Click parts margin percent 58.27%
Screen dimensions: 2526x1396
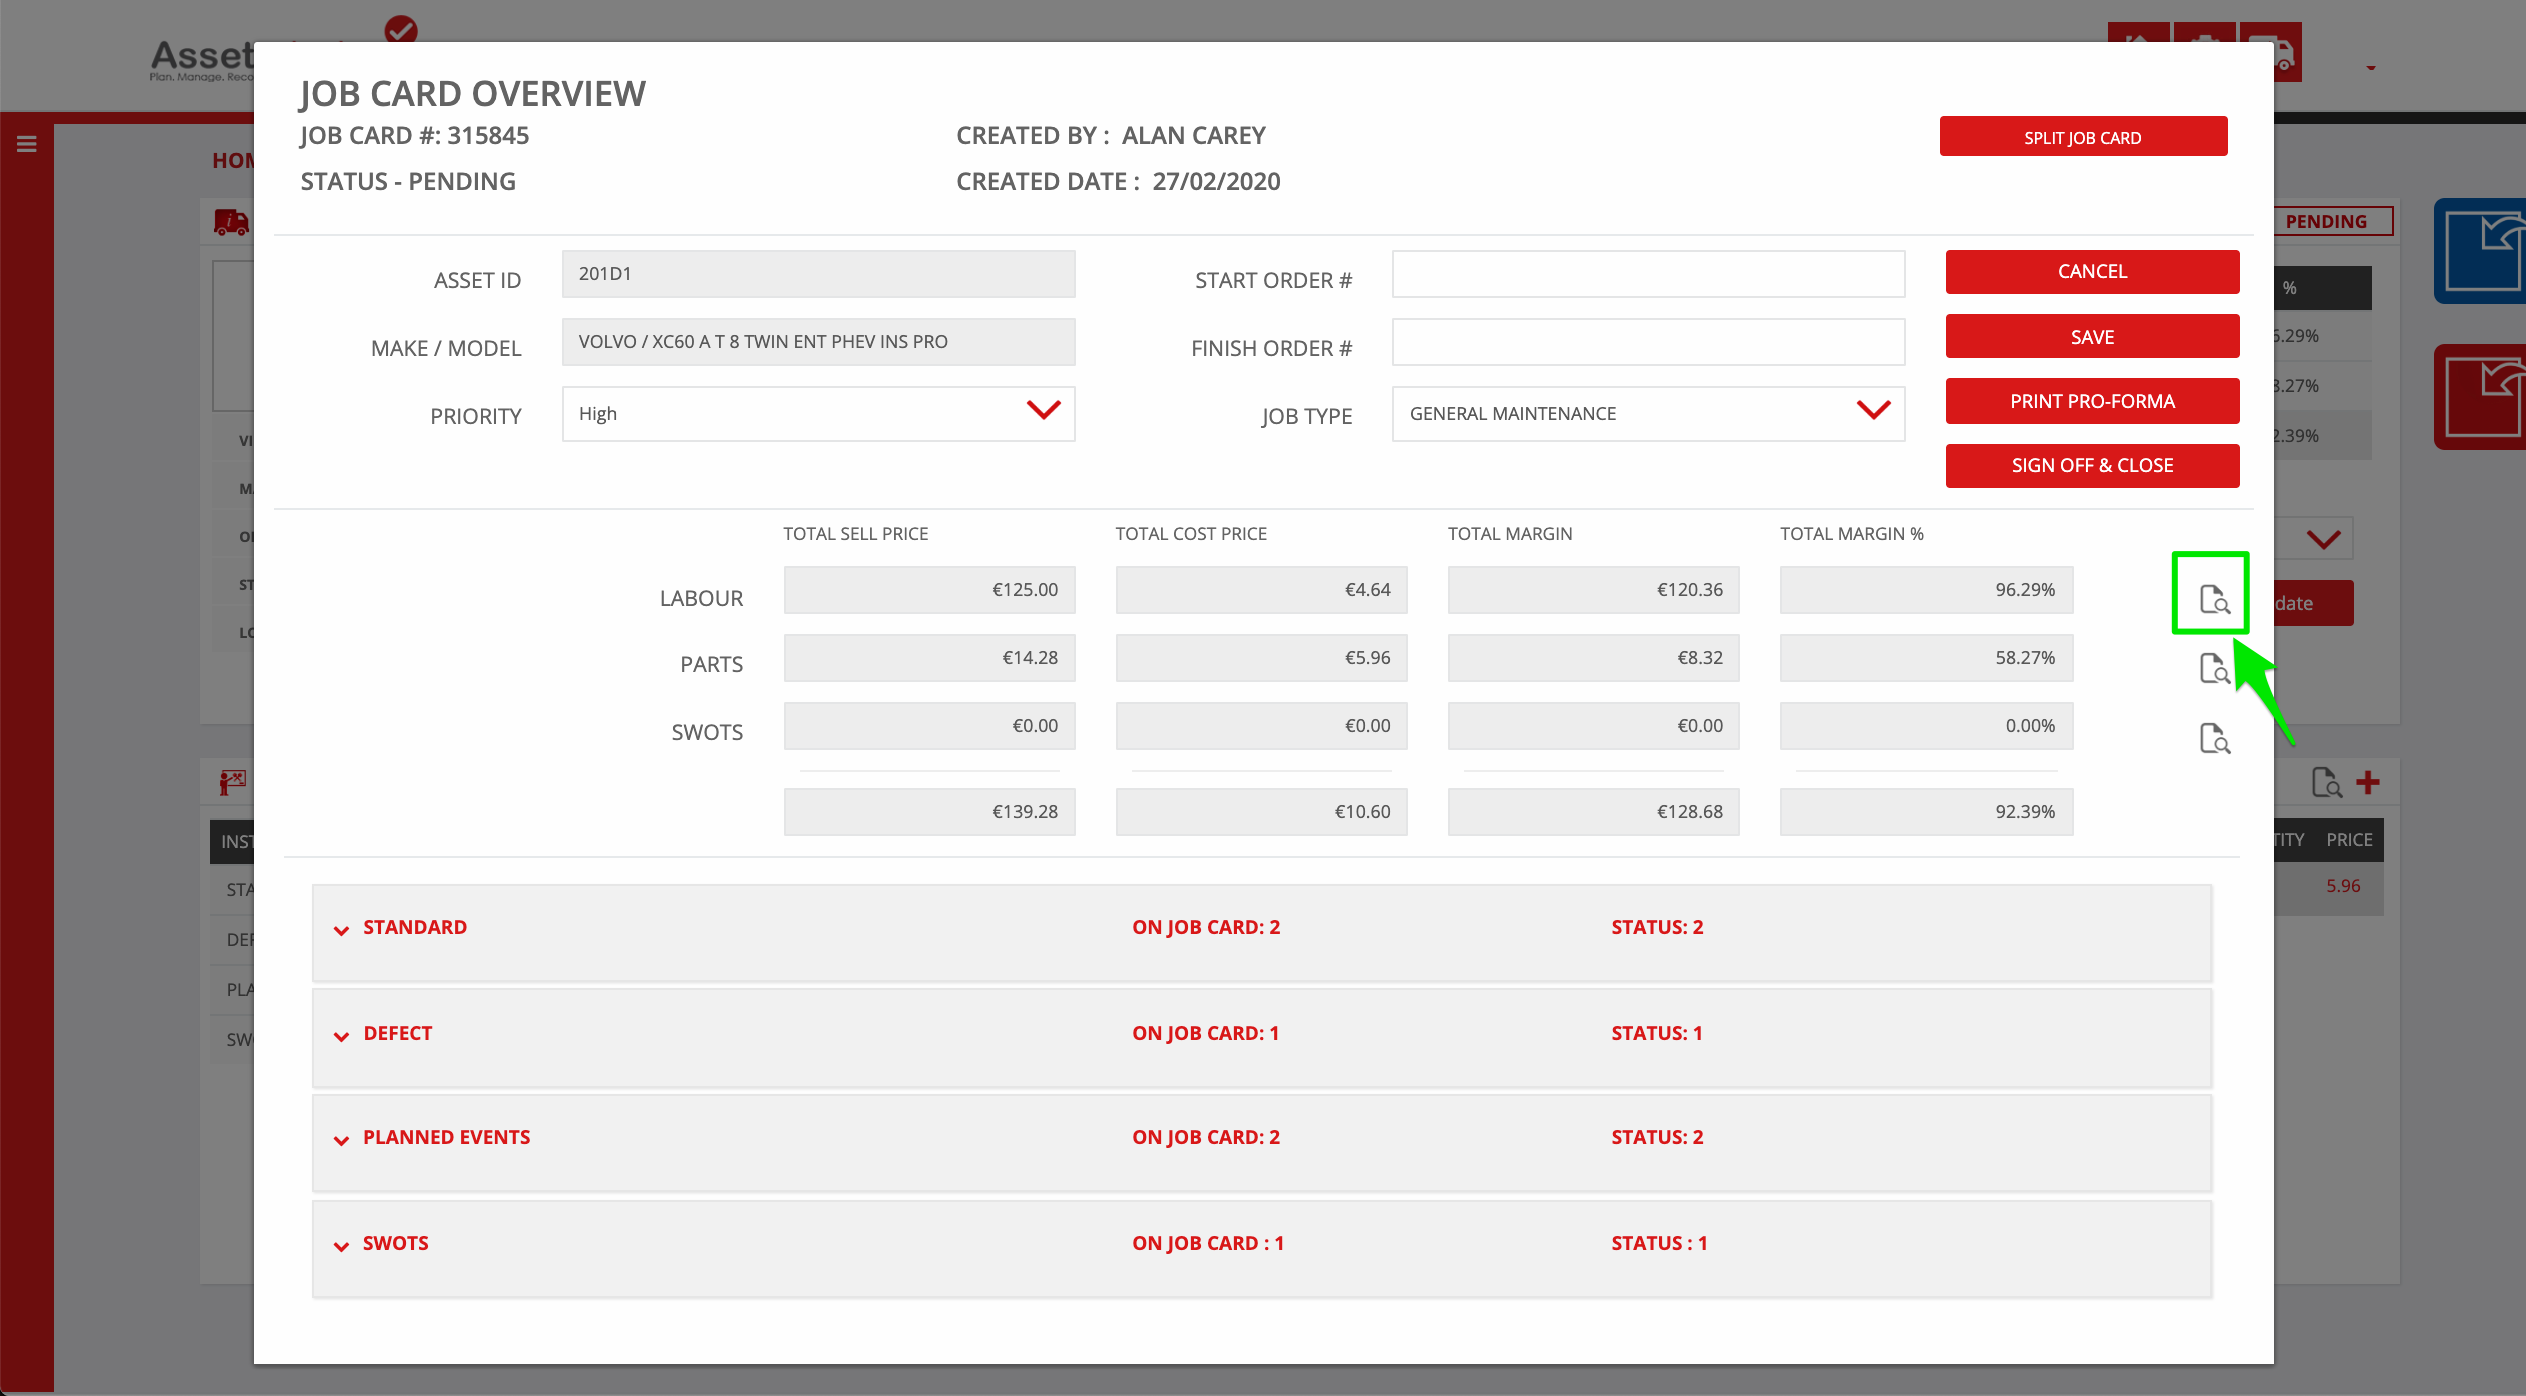[1926, 657]
